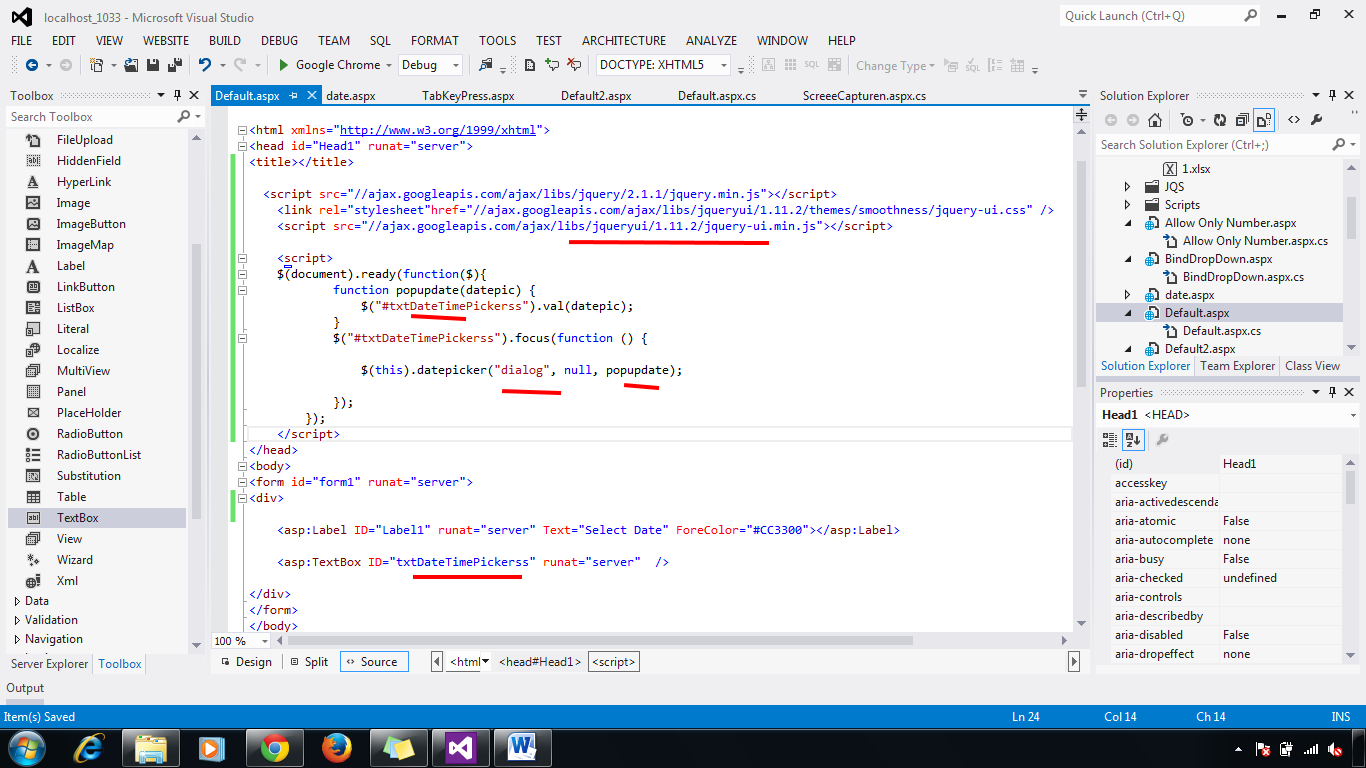1366x768 pixels.
Task: Switch to the Default.aspx.cs tab
Action: (x=717, y=96)
